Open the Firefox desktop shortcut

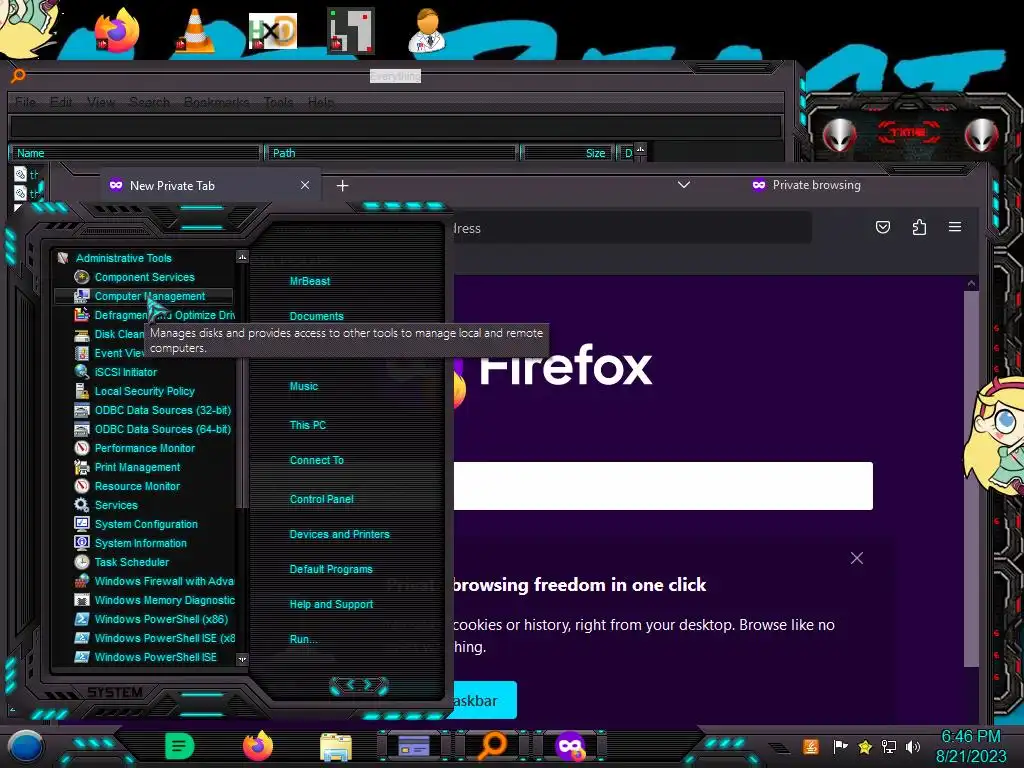118,31
